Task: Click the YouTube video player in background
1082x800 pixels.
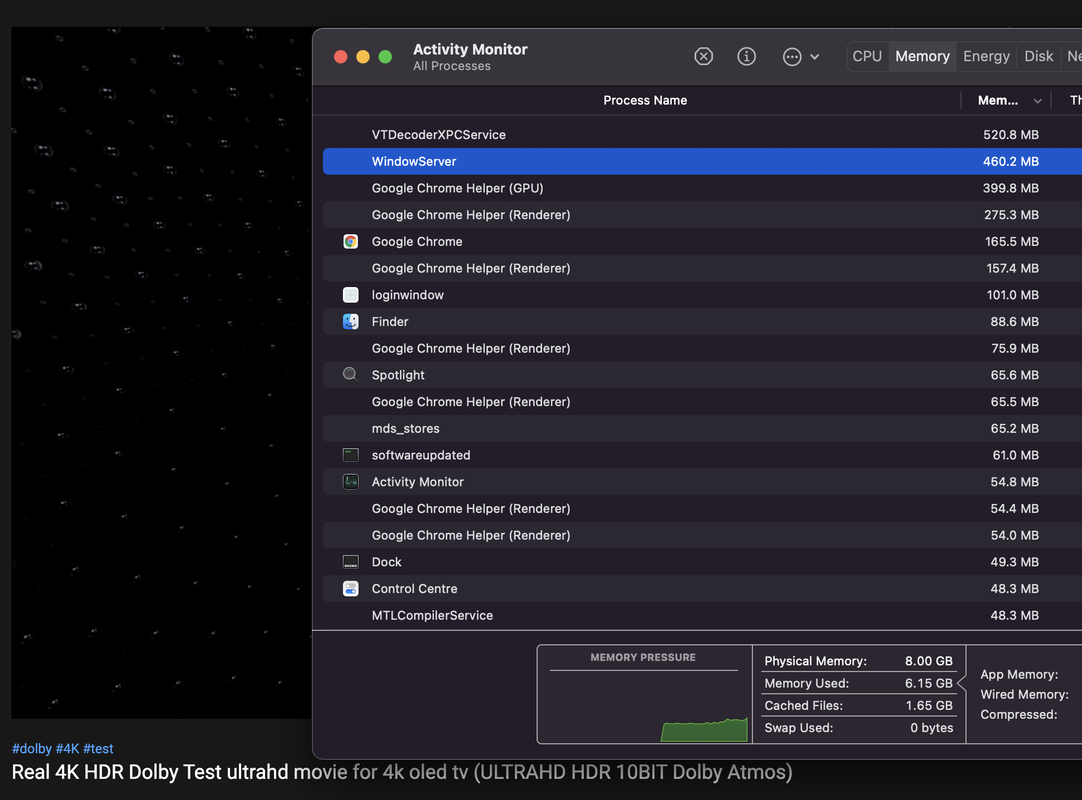Action: click(x=161, y=373)
